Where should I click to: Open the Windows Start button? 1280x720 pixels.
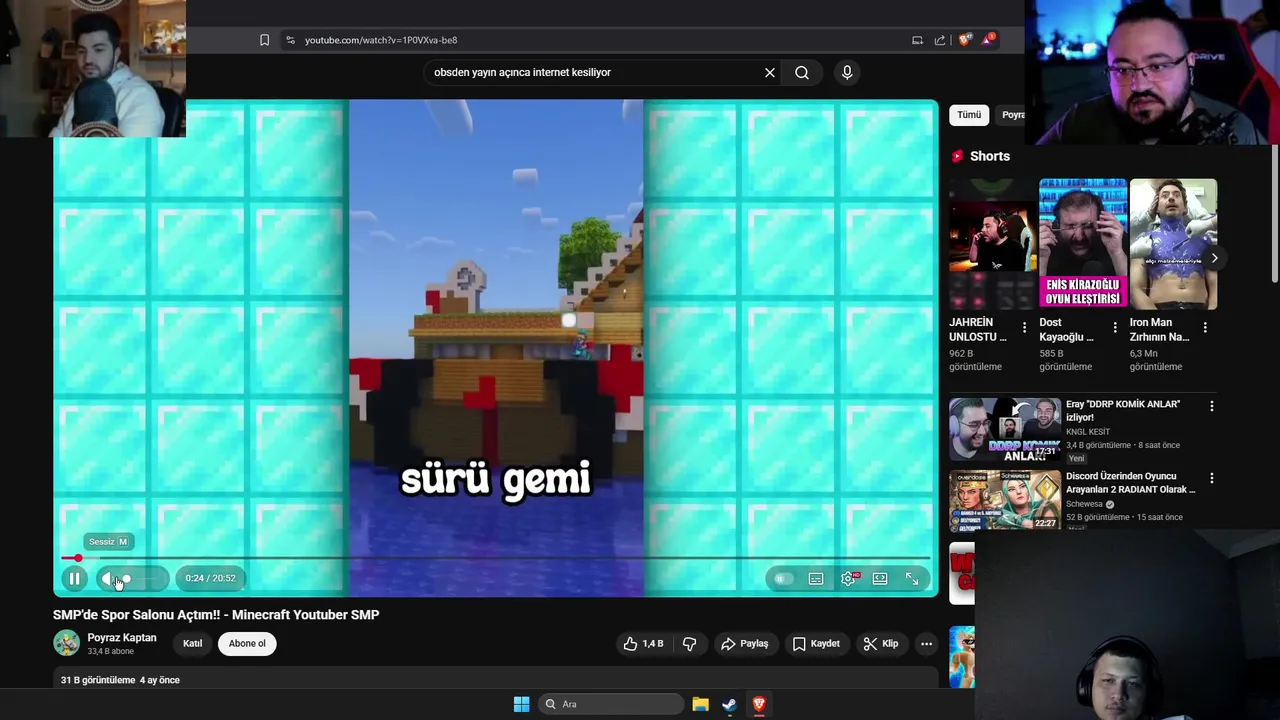click(521, 704)
